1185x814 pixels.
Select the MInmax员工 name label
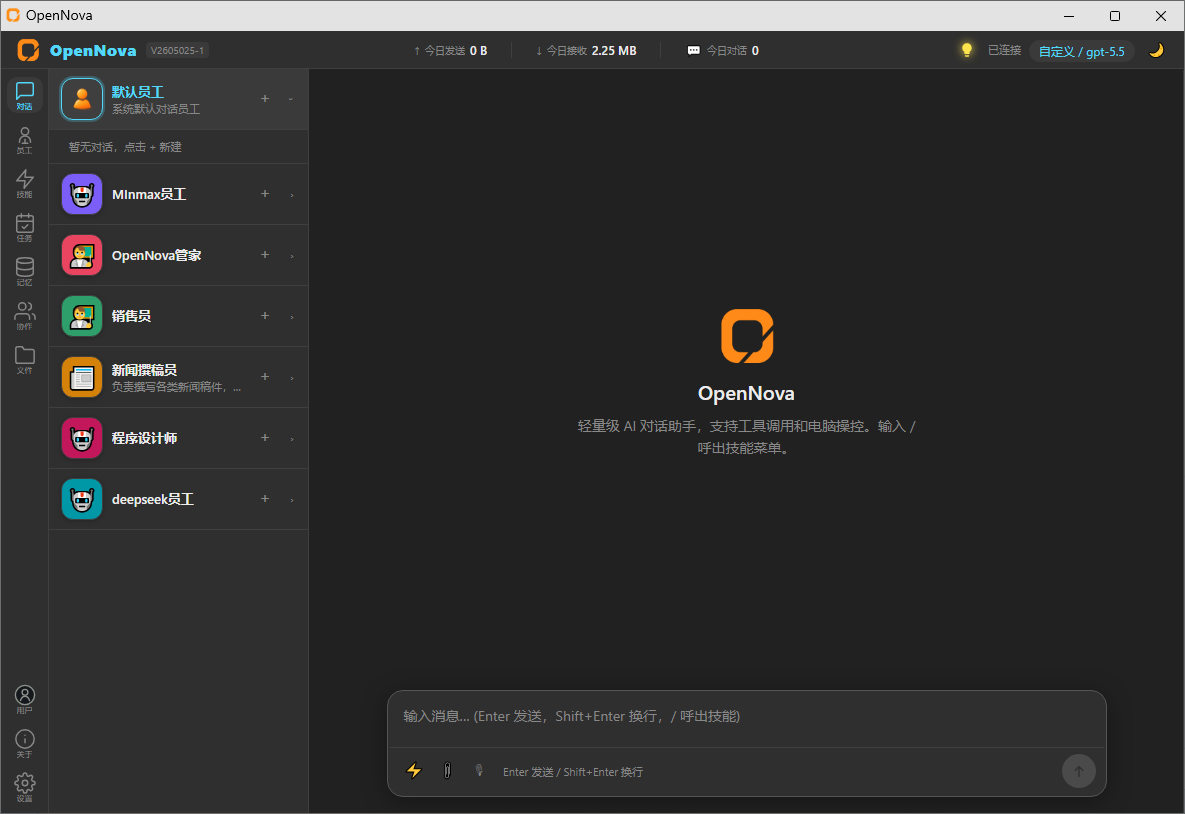click(x=149, y=194)
